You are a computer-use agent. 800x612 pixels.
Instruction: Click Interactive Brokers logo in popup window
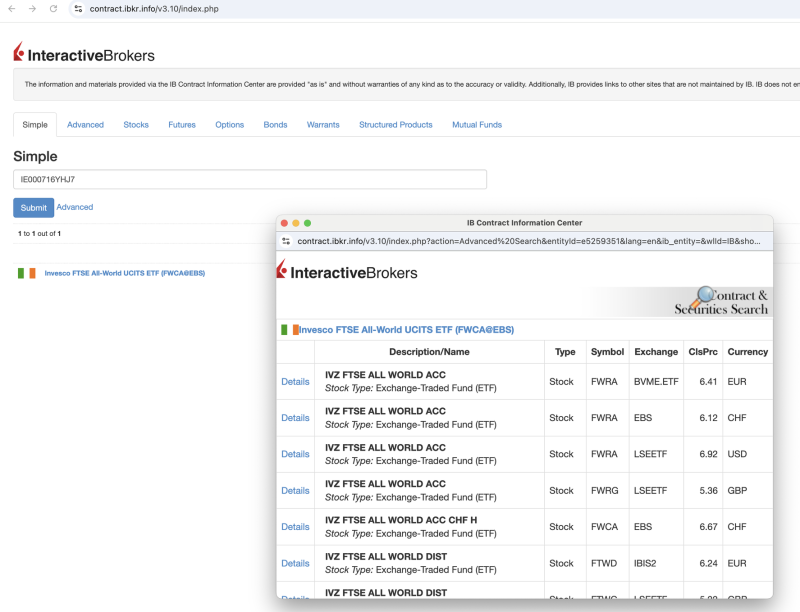(x=347, y=270)
